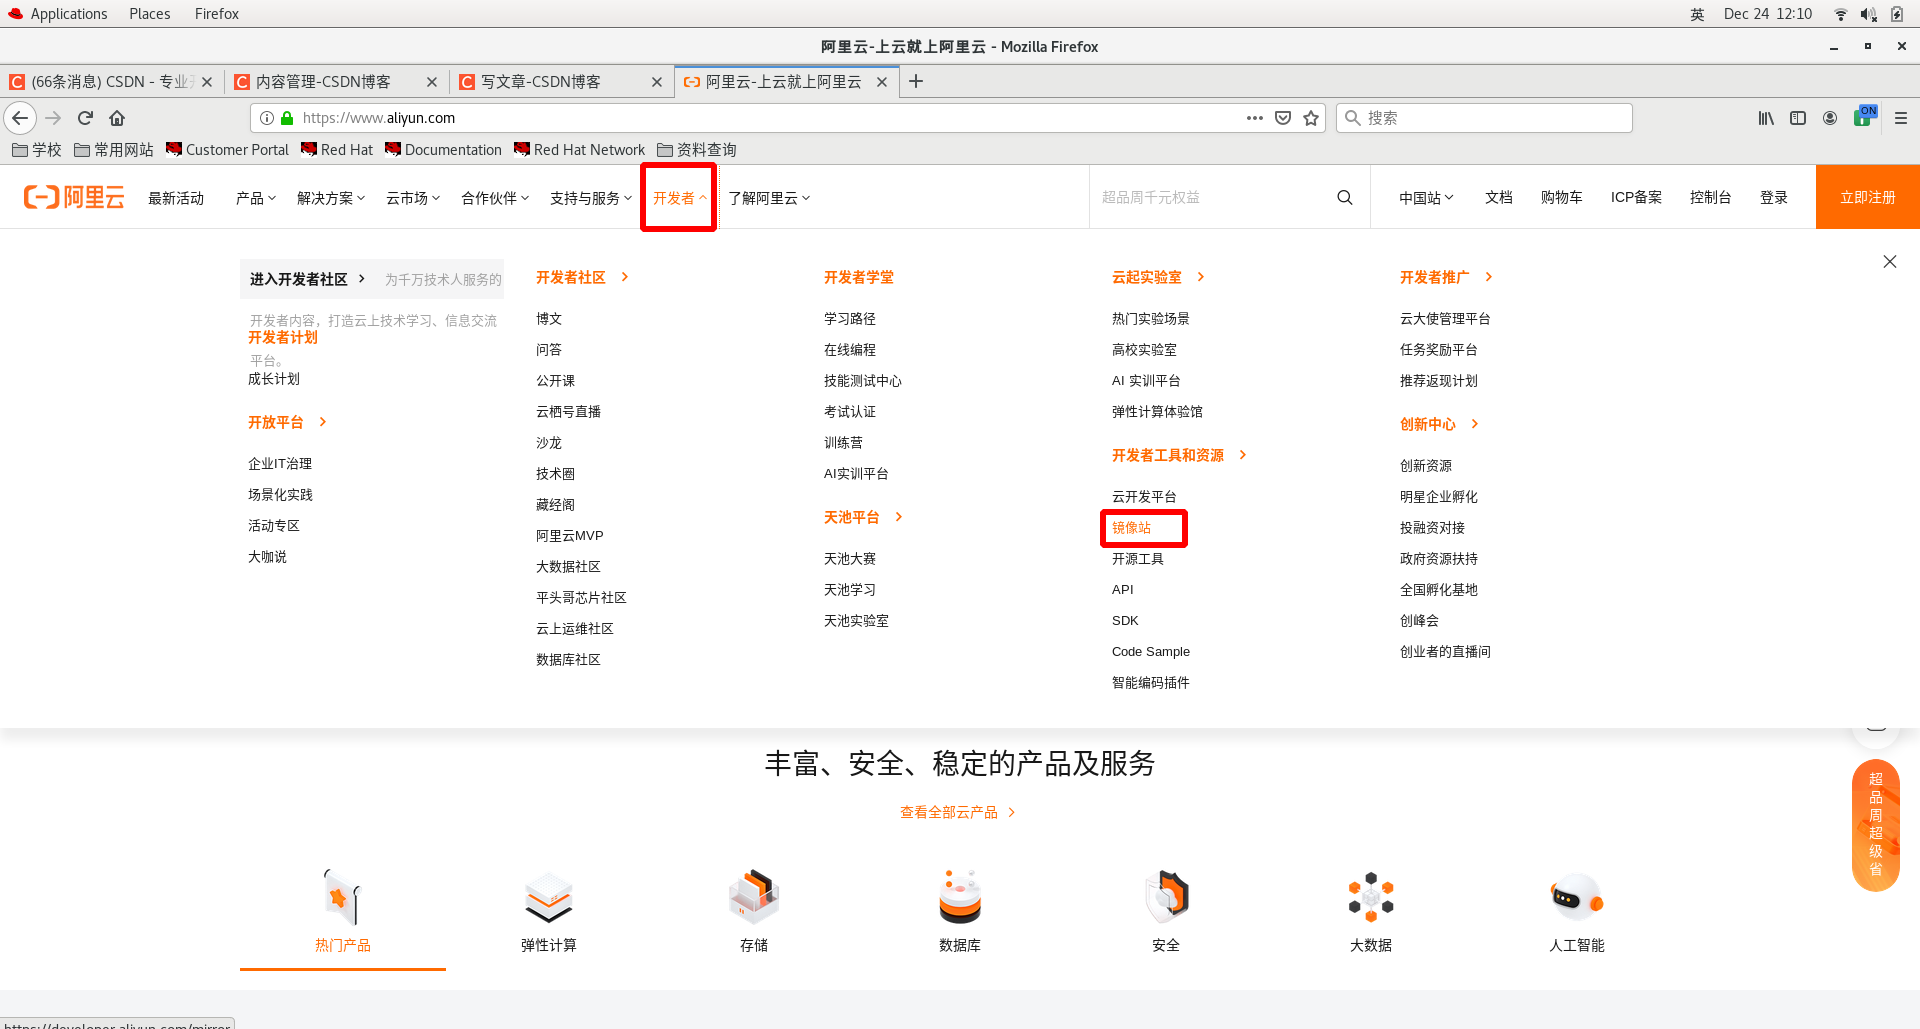Viewport: 1920px width, 1029px height.
Task: Open the Firefox library icon
Action: point(1765,117)
